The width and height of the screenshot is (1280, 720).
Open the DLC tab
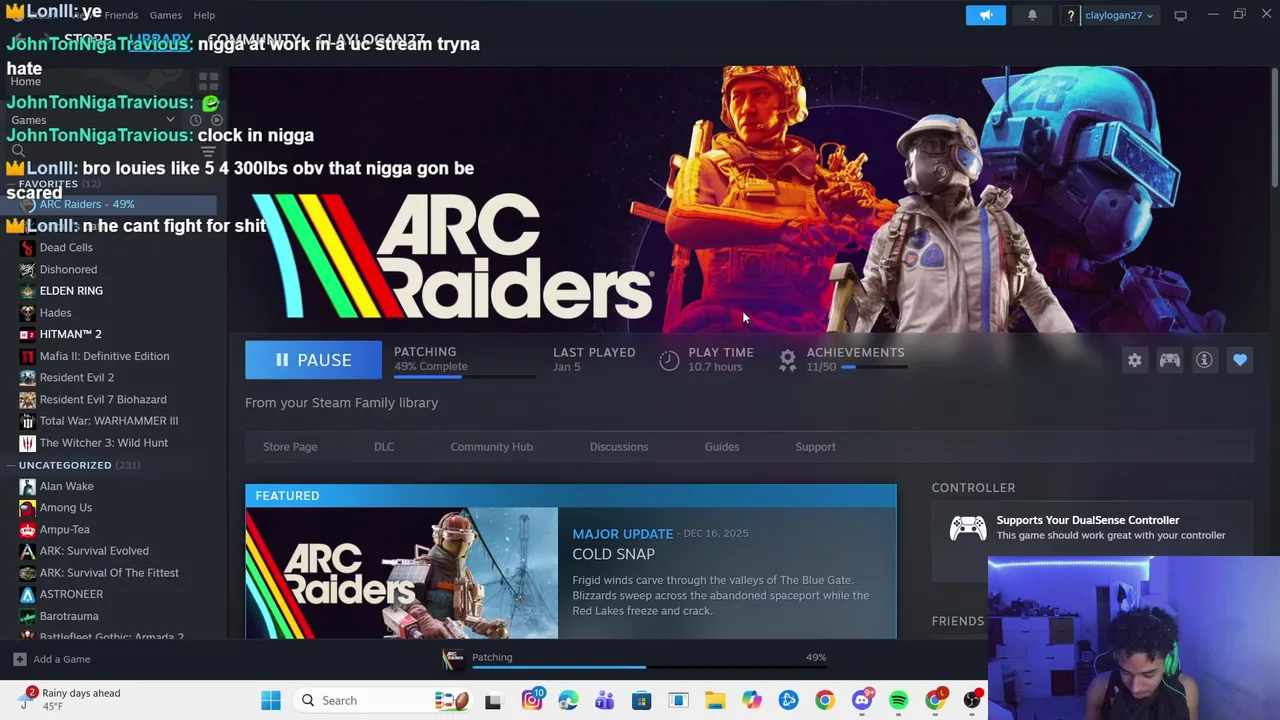(384, 447)
